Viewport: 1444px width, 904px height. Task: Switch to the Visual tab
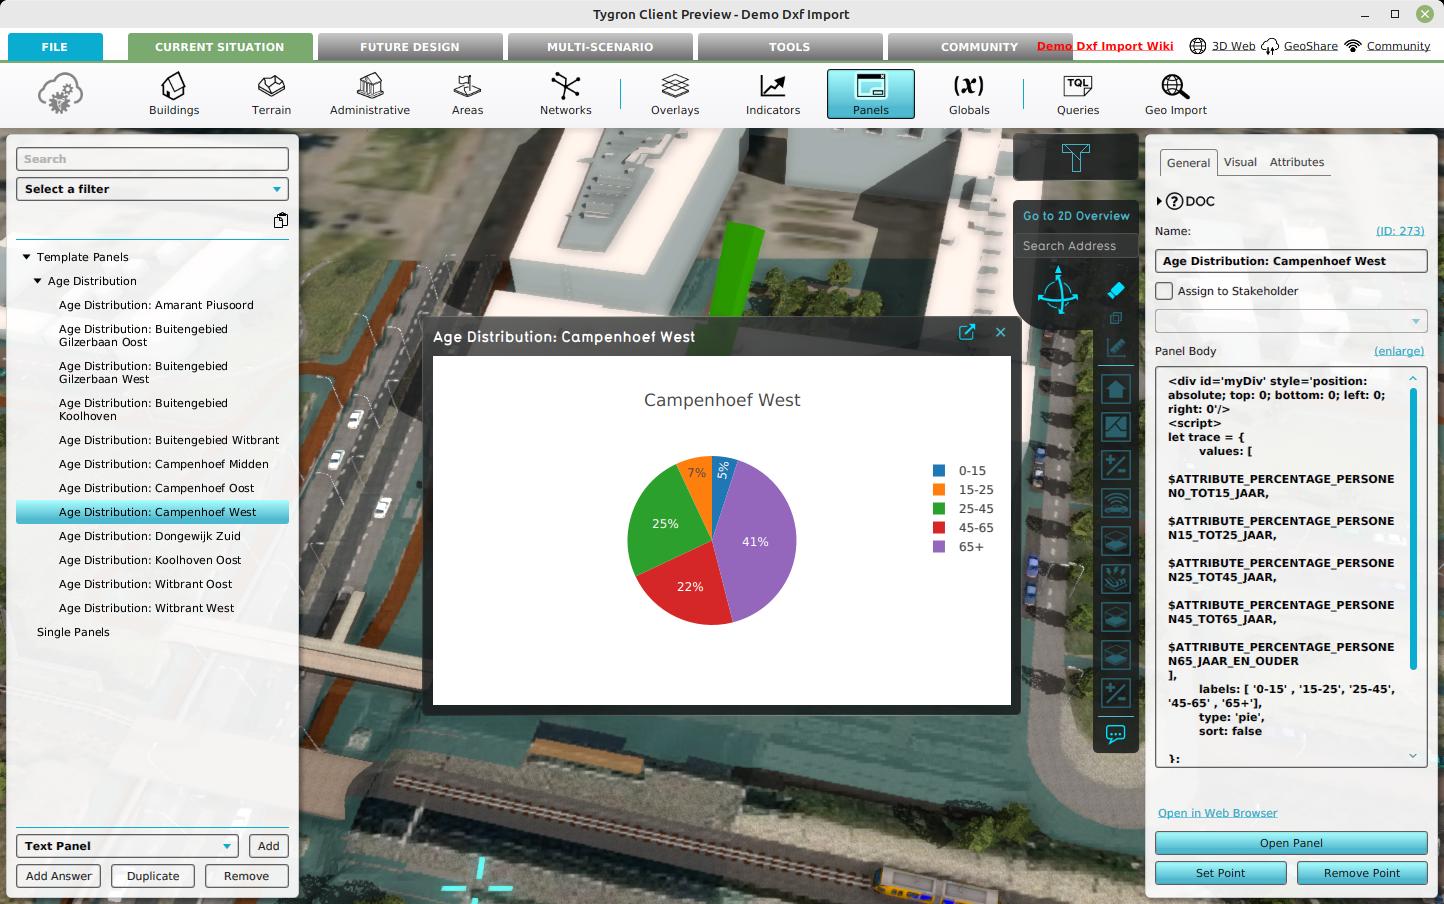click(x=1240, y=162)
